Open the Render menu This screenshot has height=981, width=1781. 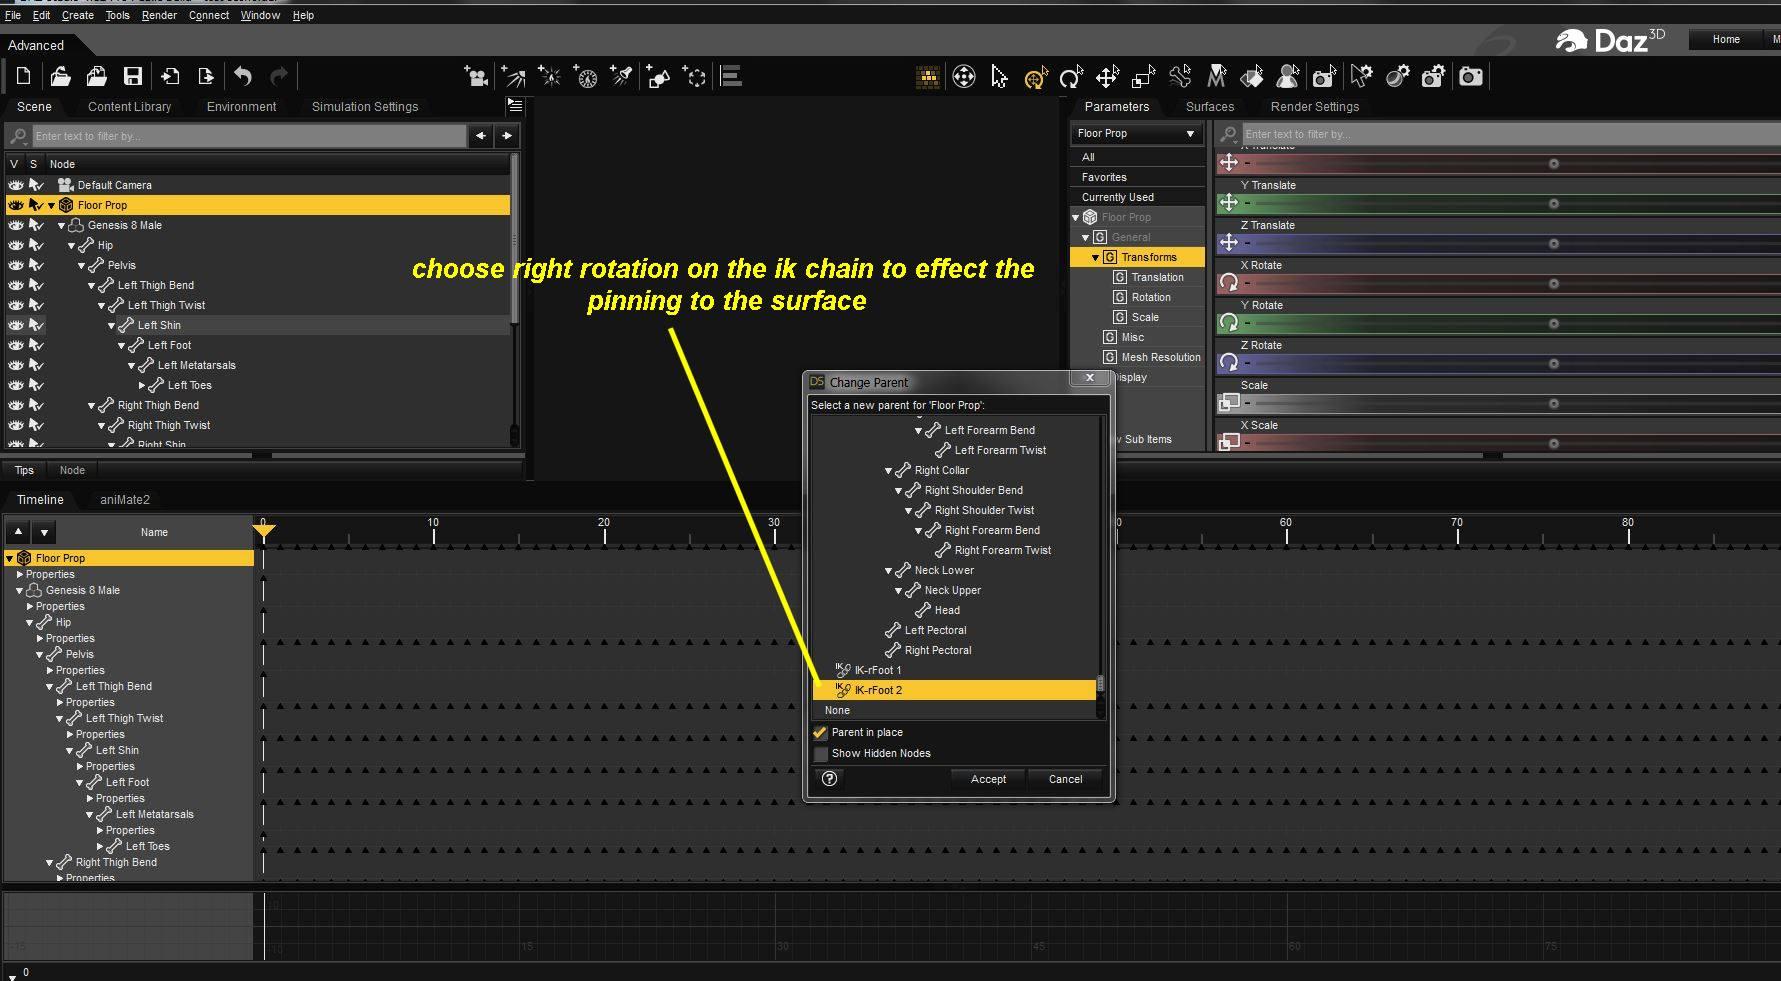point(159,15)
